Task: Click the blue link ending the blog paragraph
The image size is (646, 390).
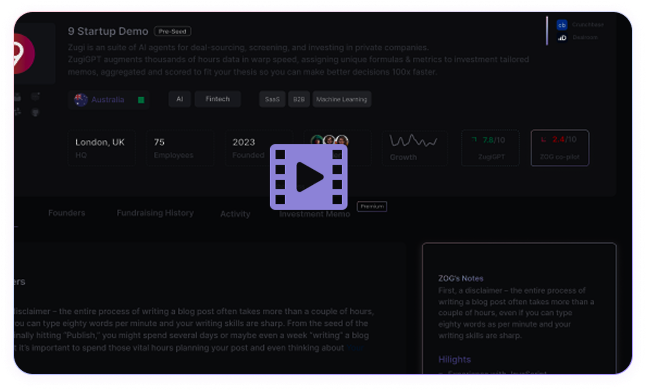Action: (355, 348)
